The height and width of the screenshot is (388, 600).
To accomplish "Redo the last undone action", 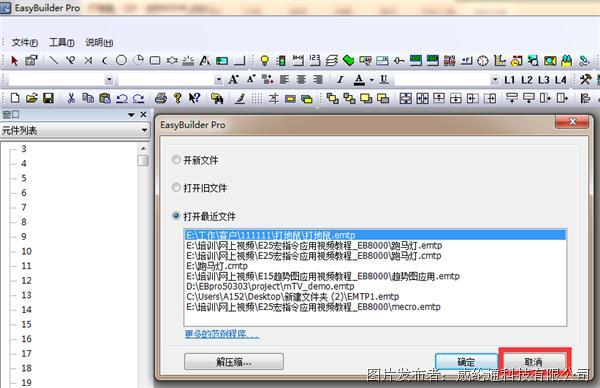I will point(138,98).
